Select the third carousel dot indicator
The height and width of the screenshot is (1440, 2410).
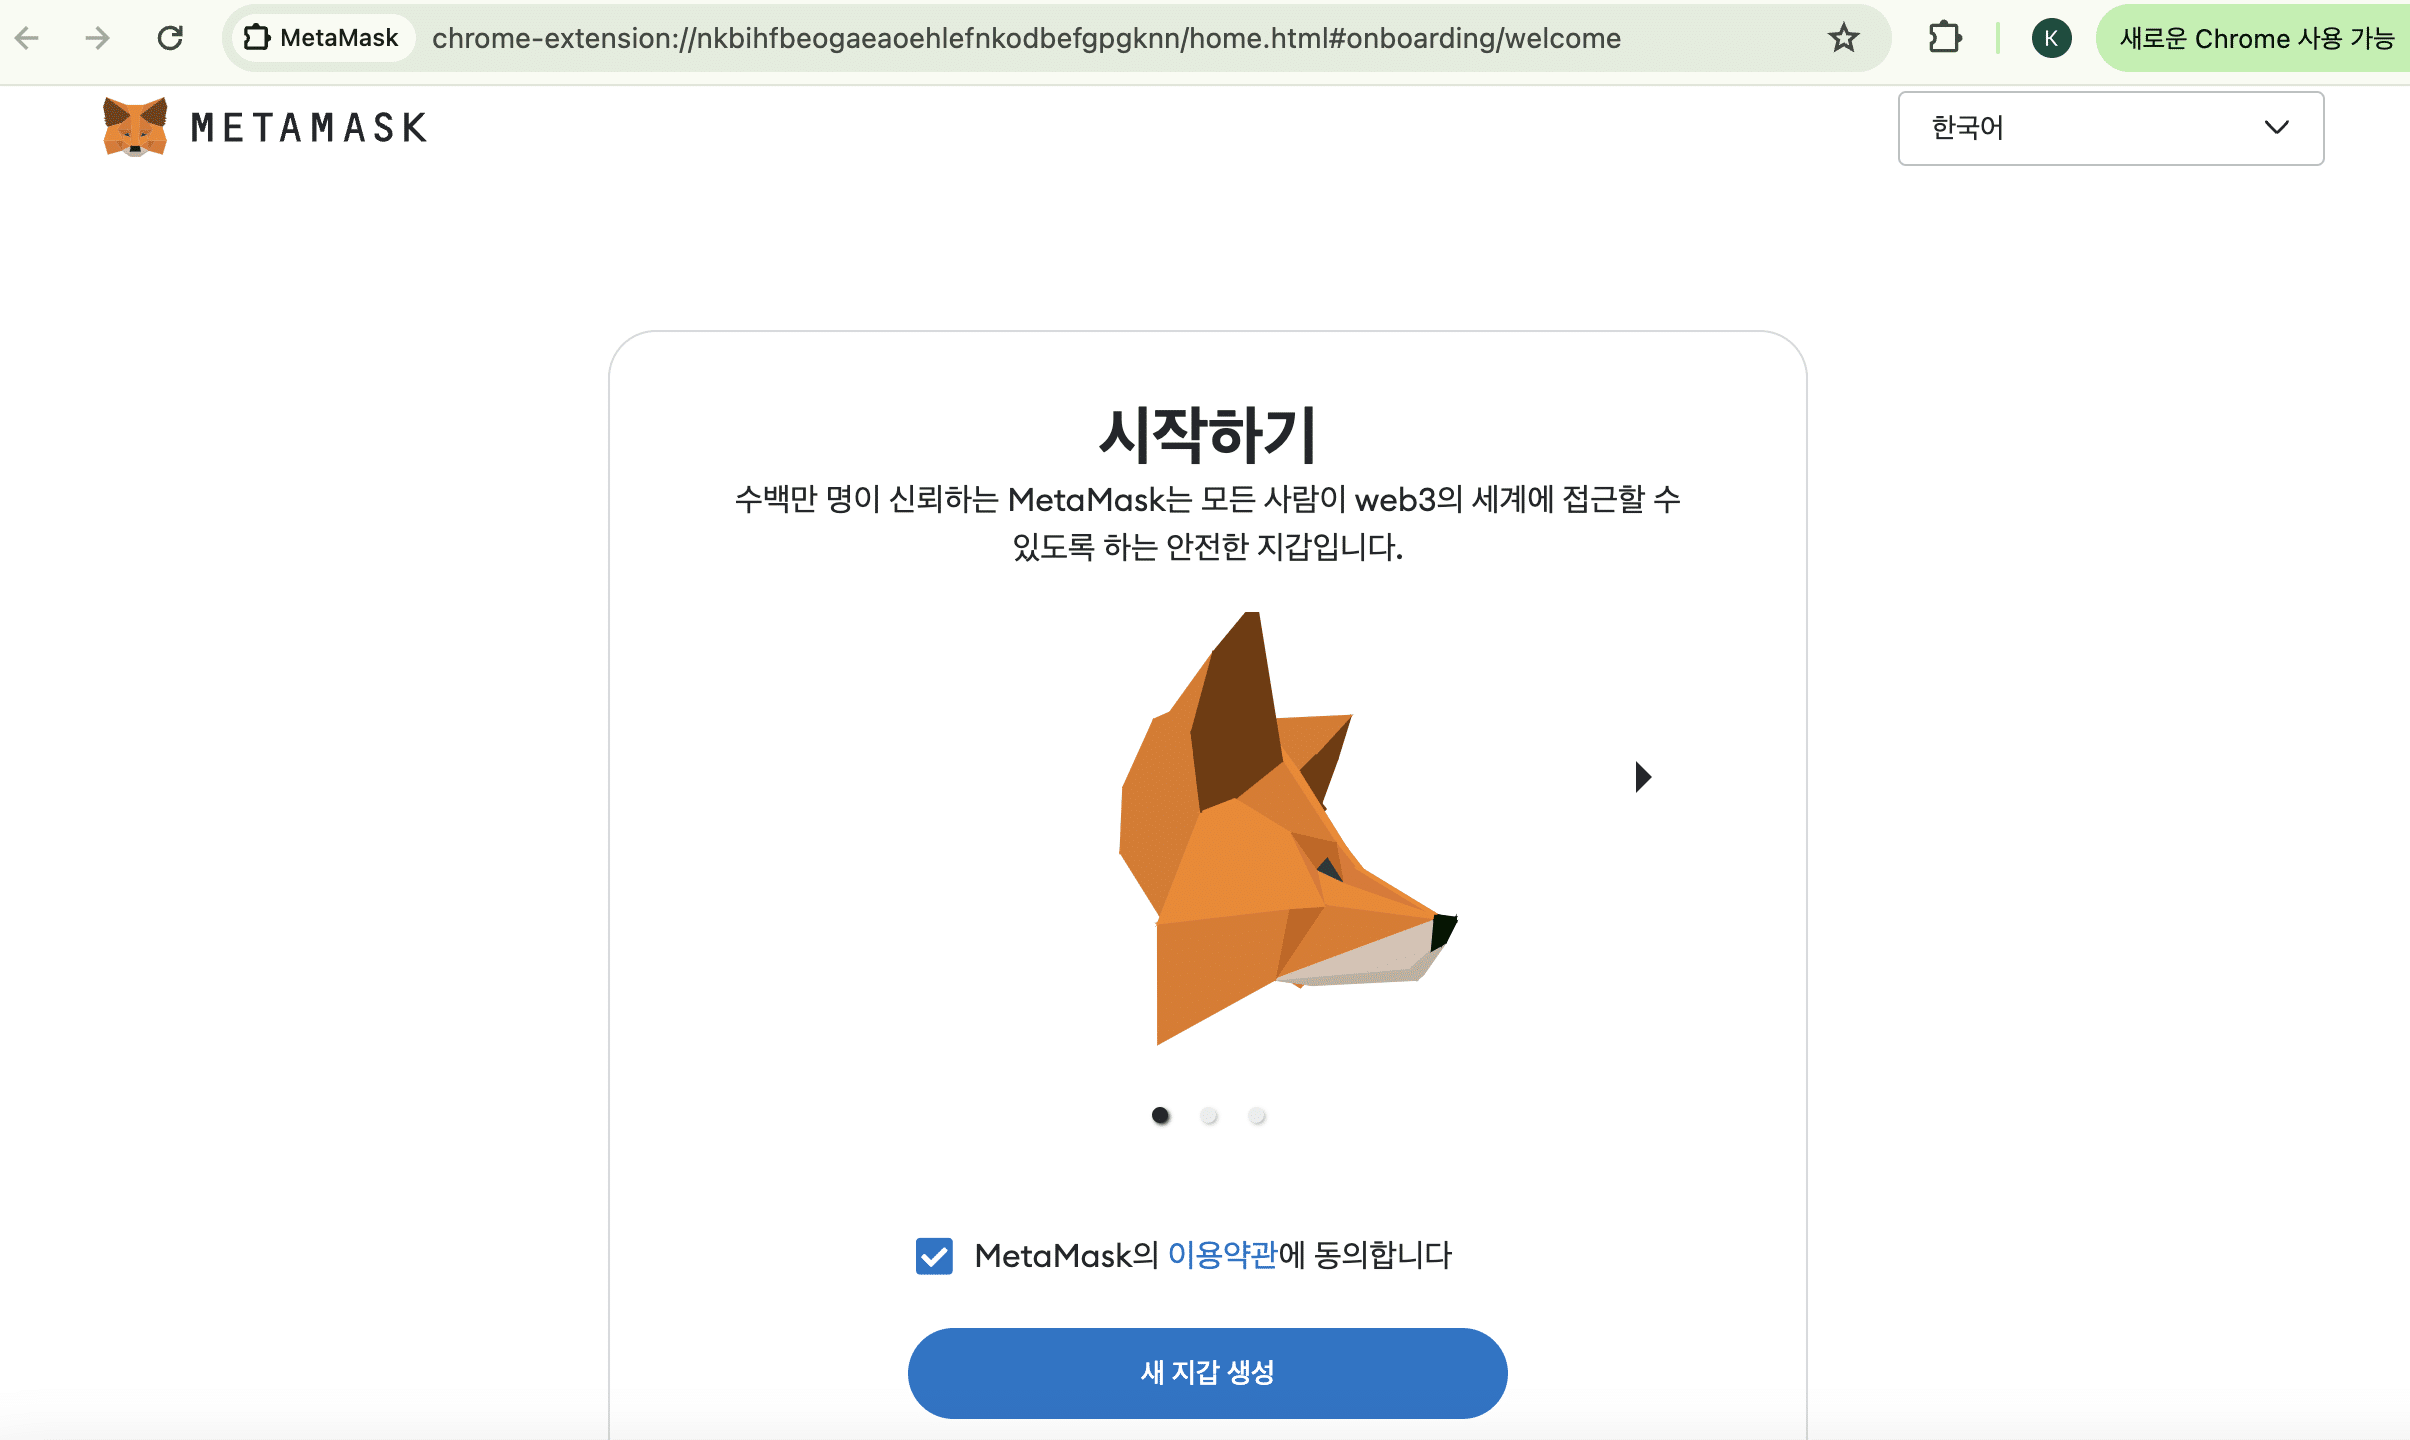[x=1256, y=1115]
